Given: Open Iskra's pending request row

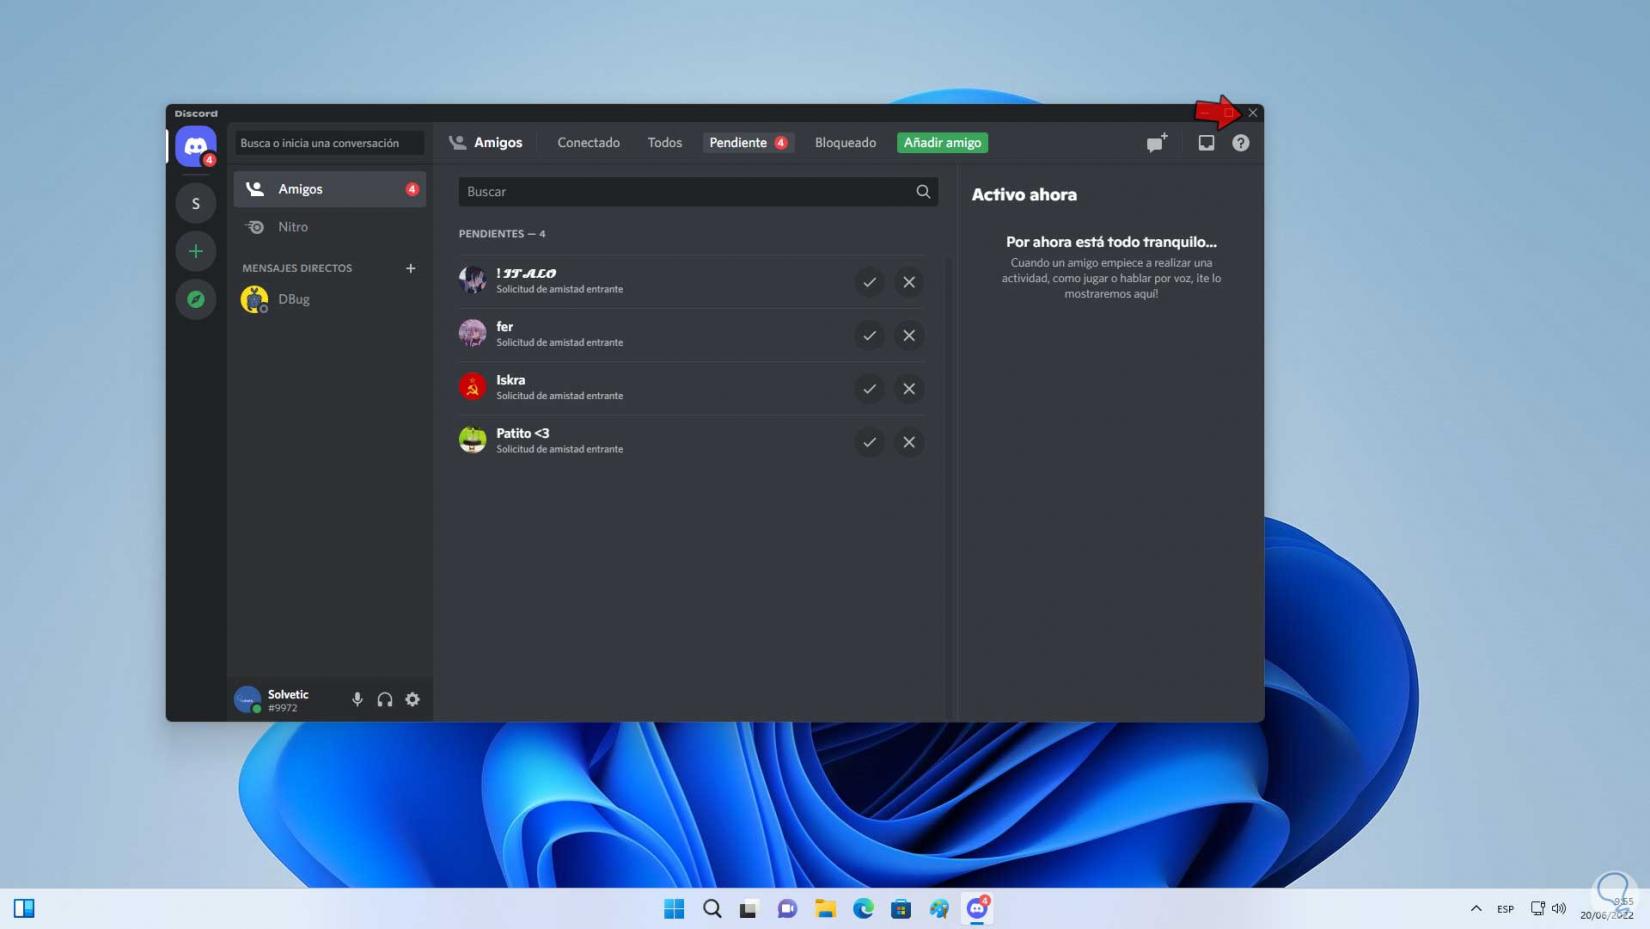Looking at the screenshot, I should pyautogui.click(x=692, y=388).
